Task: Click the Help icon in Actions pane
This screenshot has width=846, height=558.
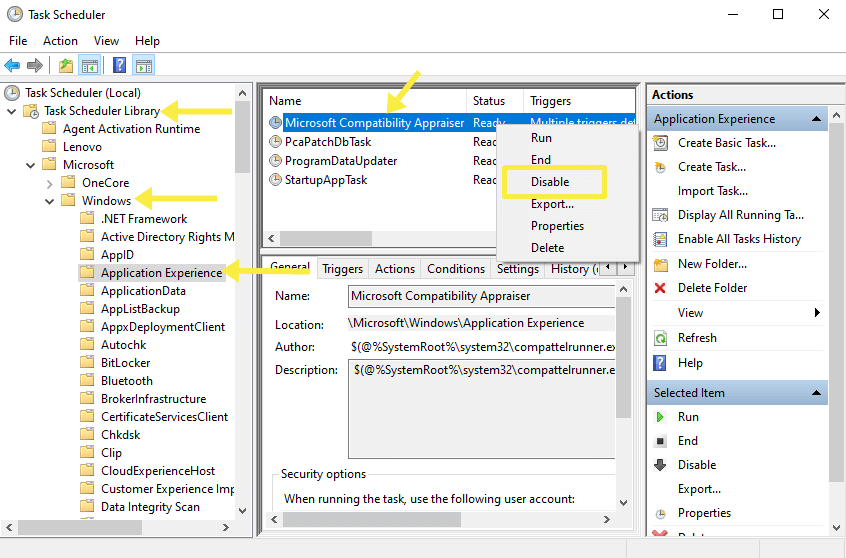Action: 659,363
